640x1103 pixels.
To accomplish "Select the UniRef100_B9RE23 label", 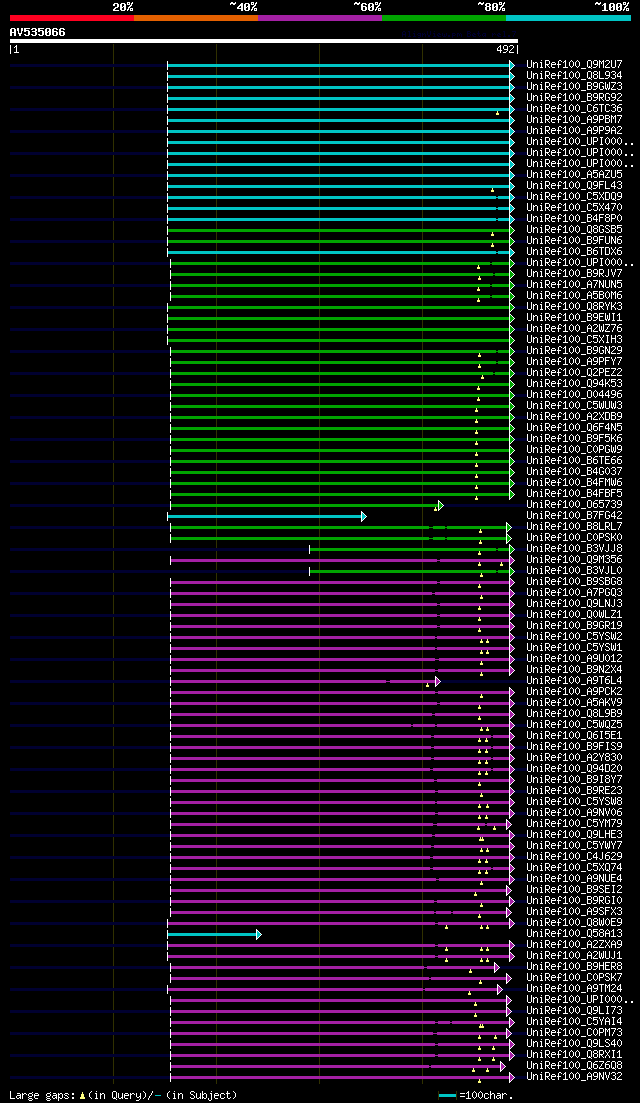I will coord(574,791).
